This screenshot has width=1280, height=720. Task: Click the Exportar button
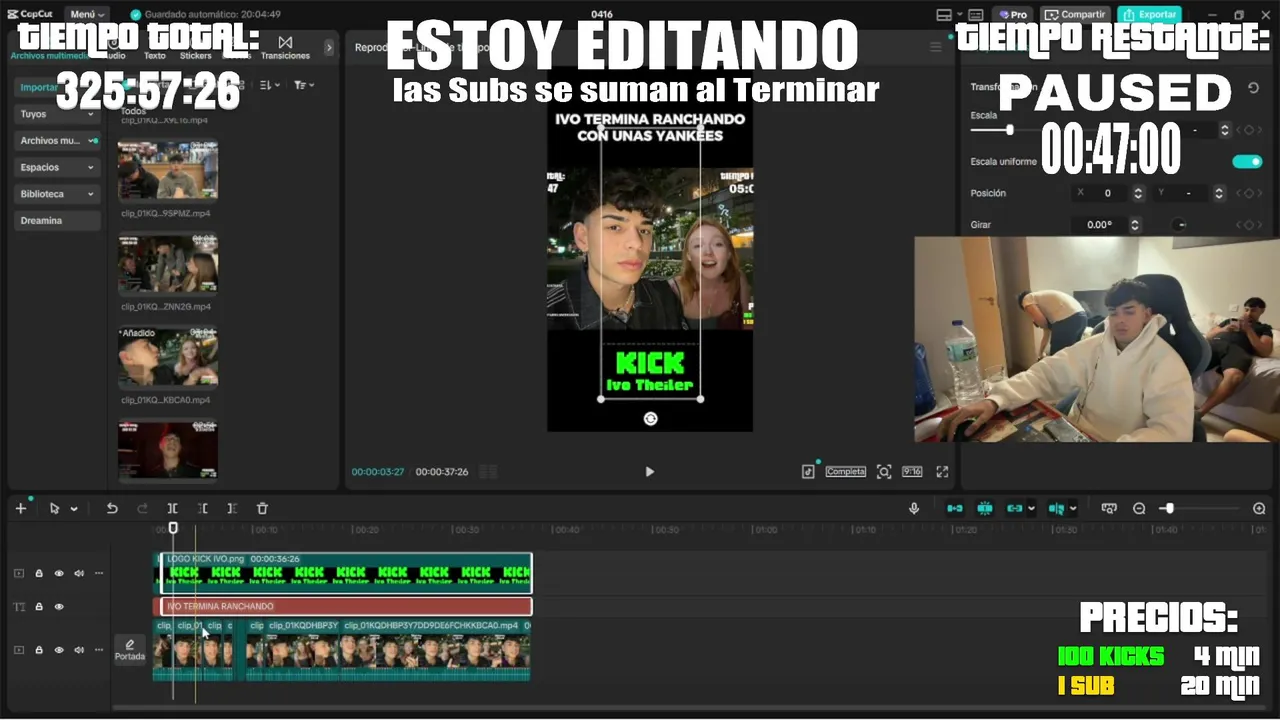pyautogui.click(x=1149, y=14)
